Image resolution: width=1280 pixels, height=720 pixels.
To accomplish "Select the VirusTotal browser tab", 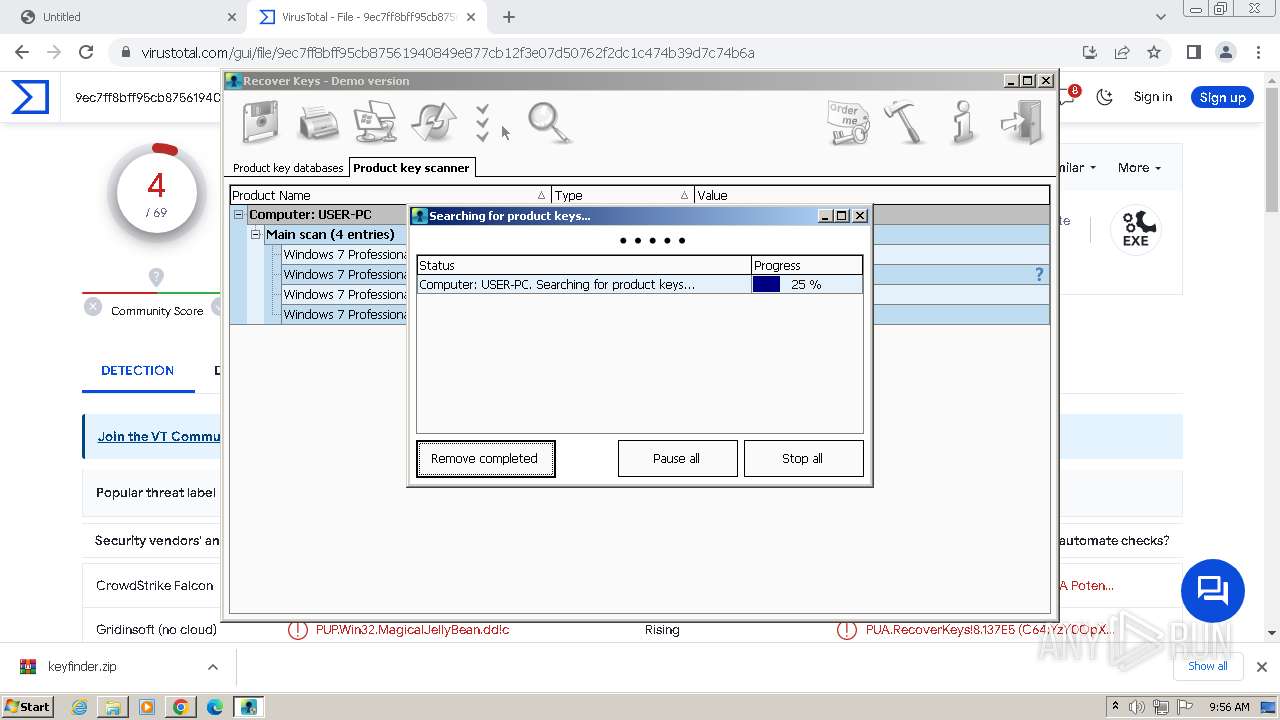I will 368,17.
